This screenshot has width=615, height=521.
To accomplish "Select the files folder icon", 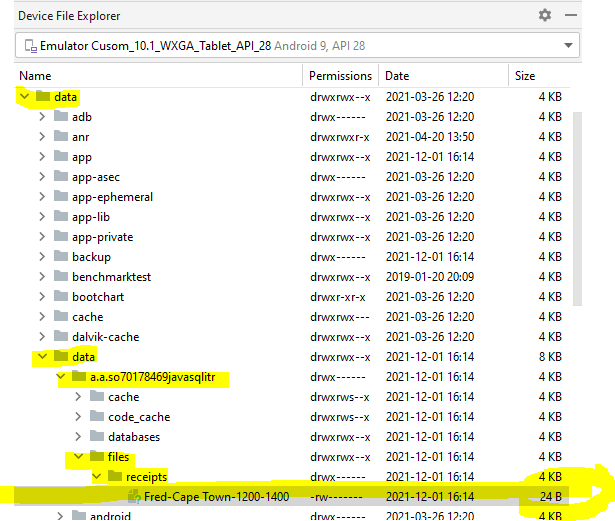I will coord(97,456).
